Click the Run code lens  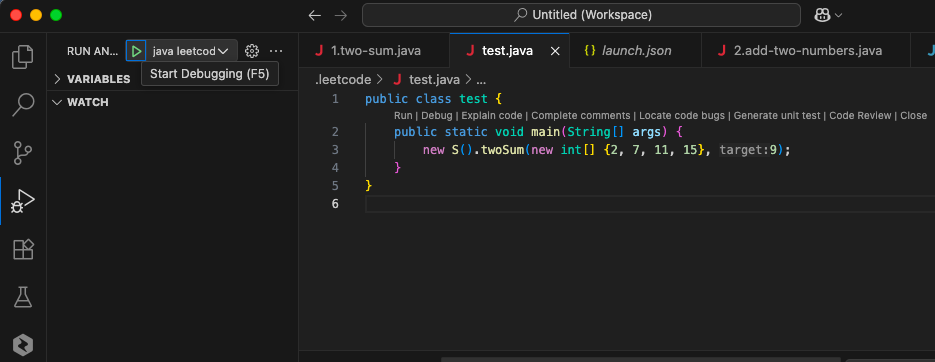[x=403, y=116]
